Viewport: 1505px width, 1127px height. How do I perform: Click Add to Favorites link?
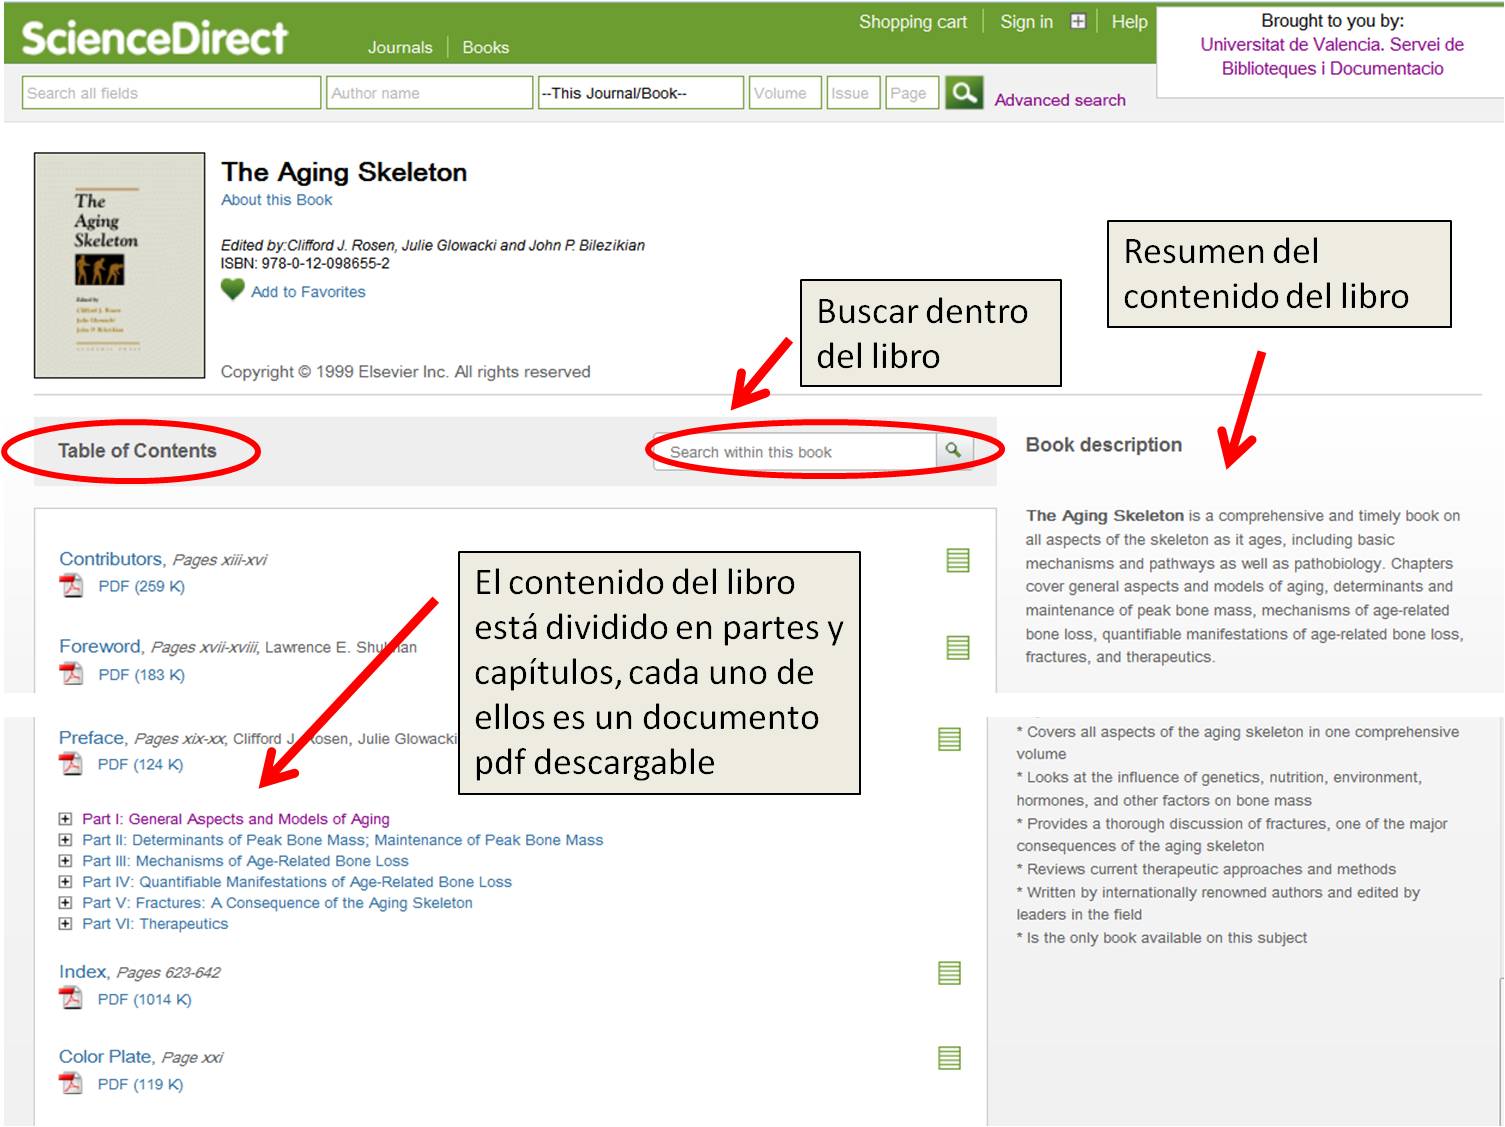pos(308,292)
